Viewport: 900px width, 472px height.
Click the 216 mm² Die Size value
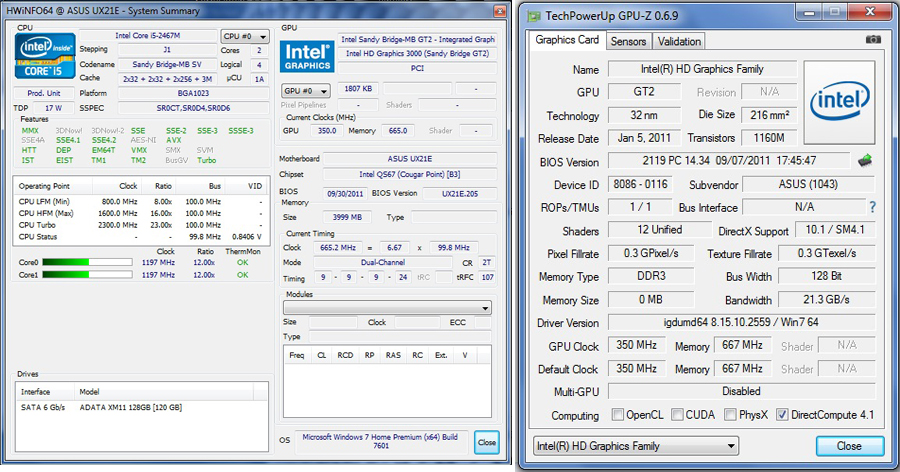tap(770, 115)
